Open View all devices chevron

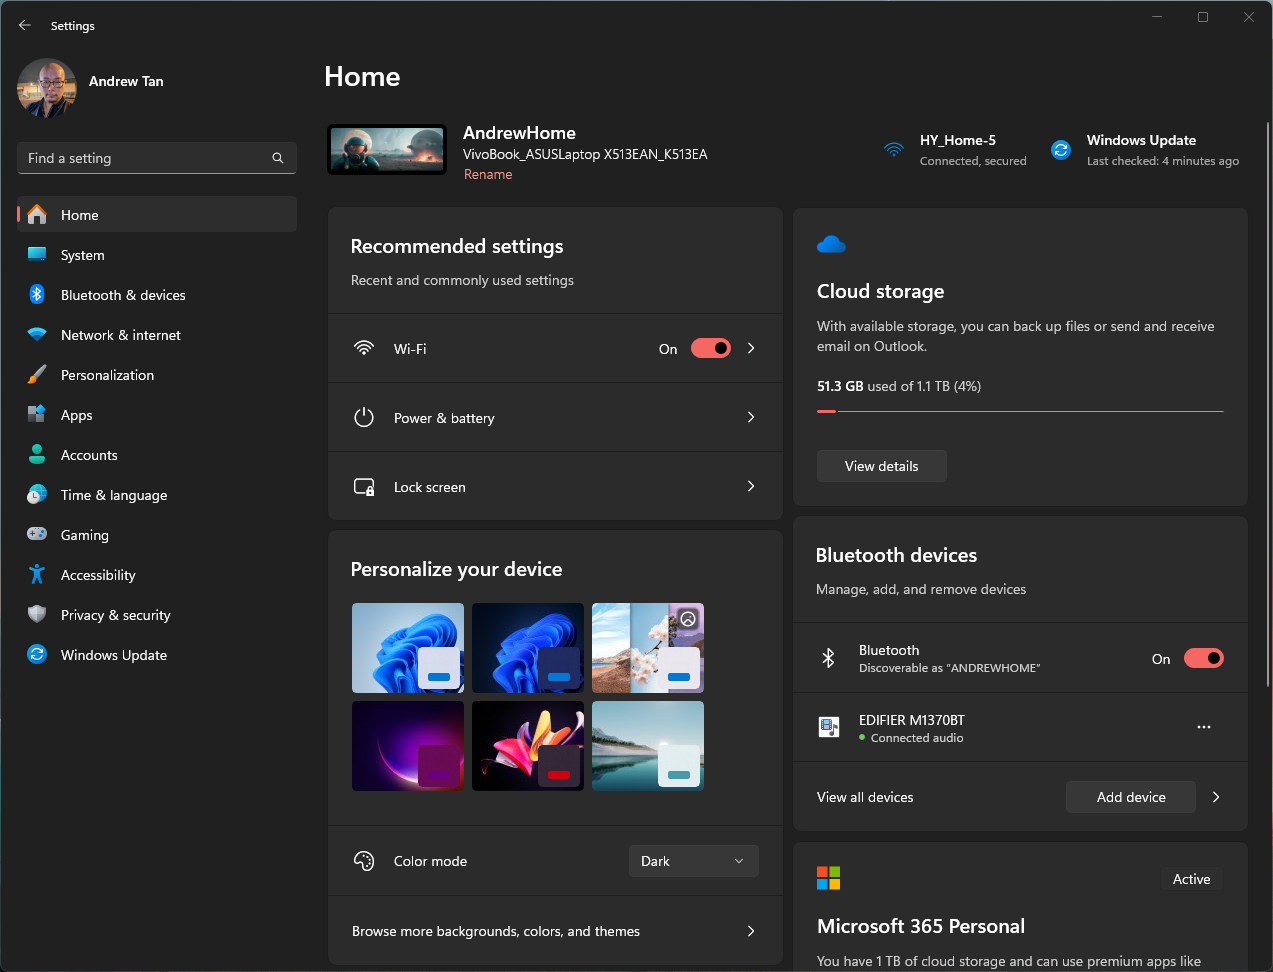coord(1216,797)
